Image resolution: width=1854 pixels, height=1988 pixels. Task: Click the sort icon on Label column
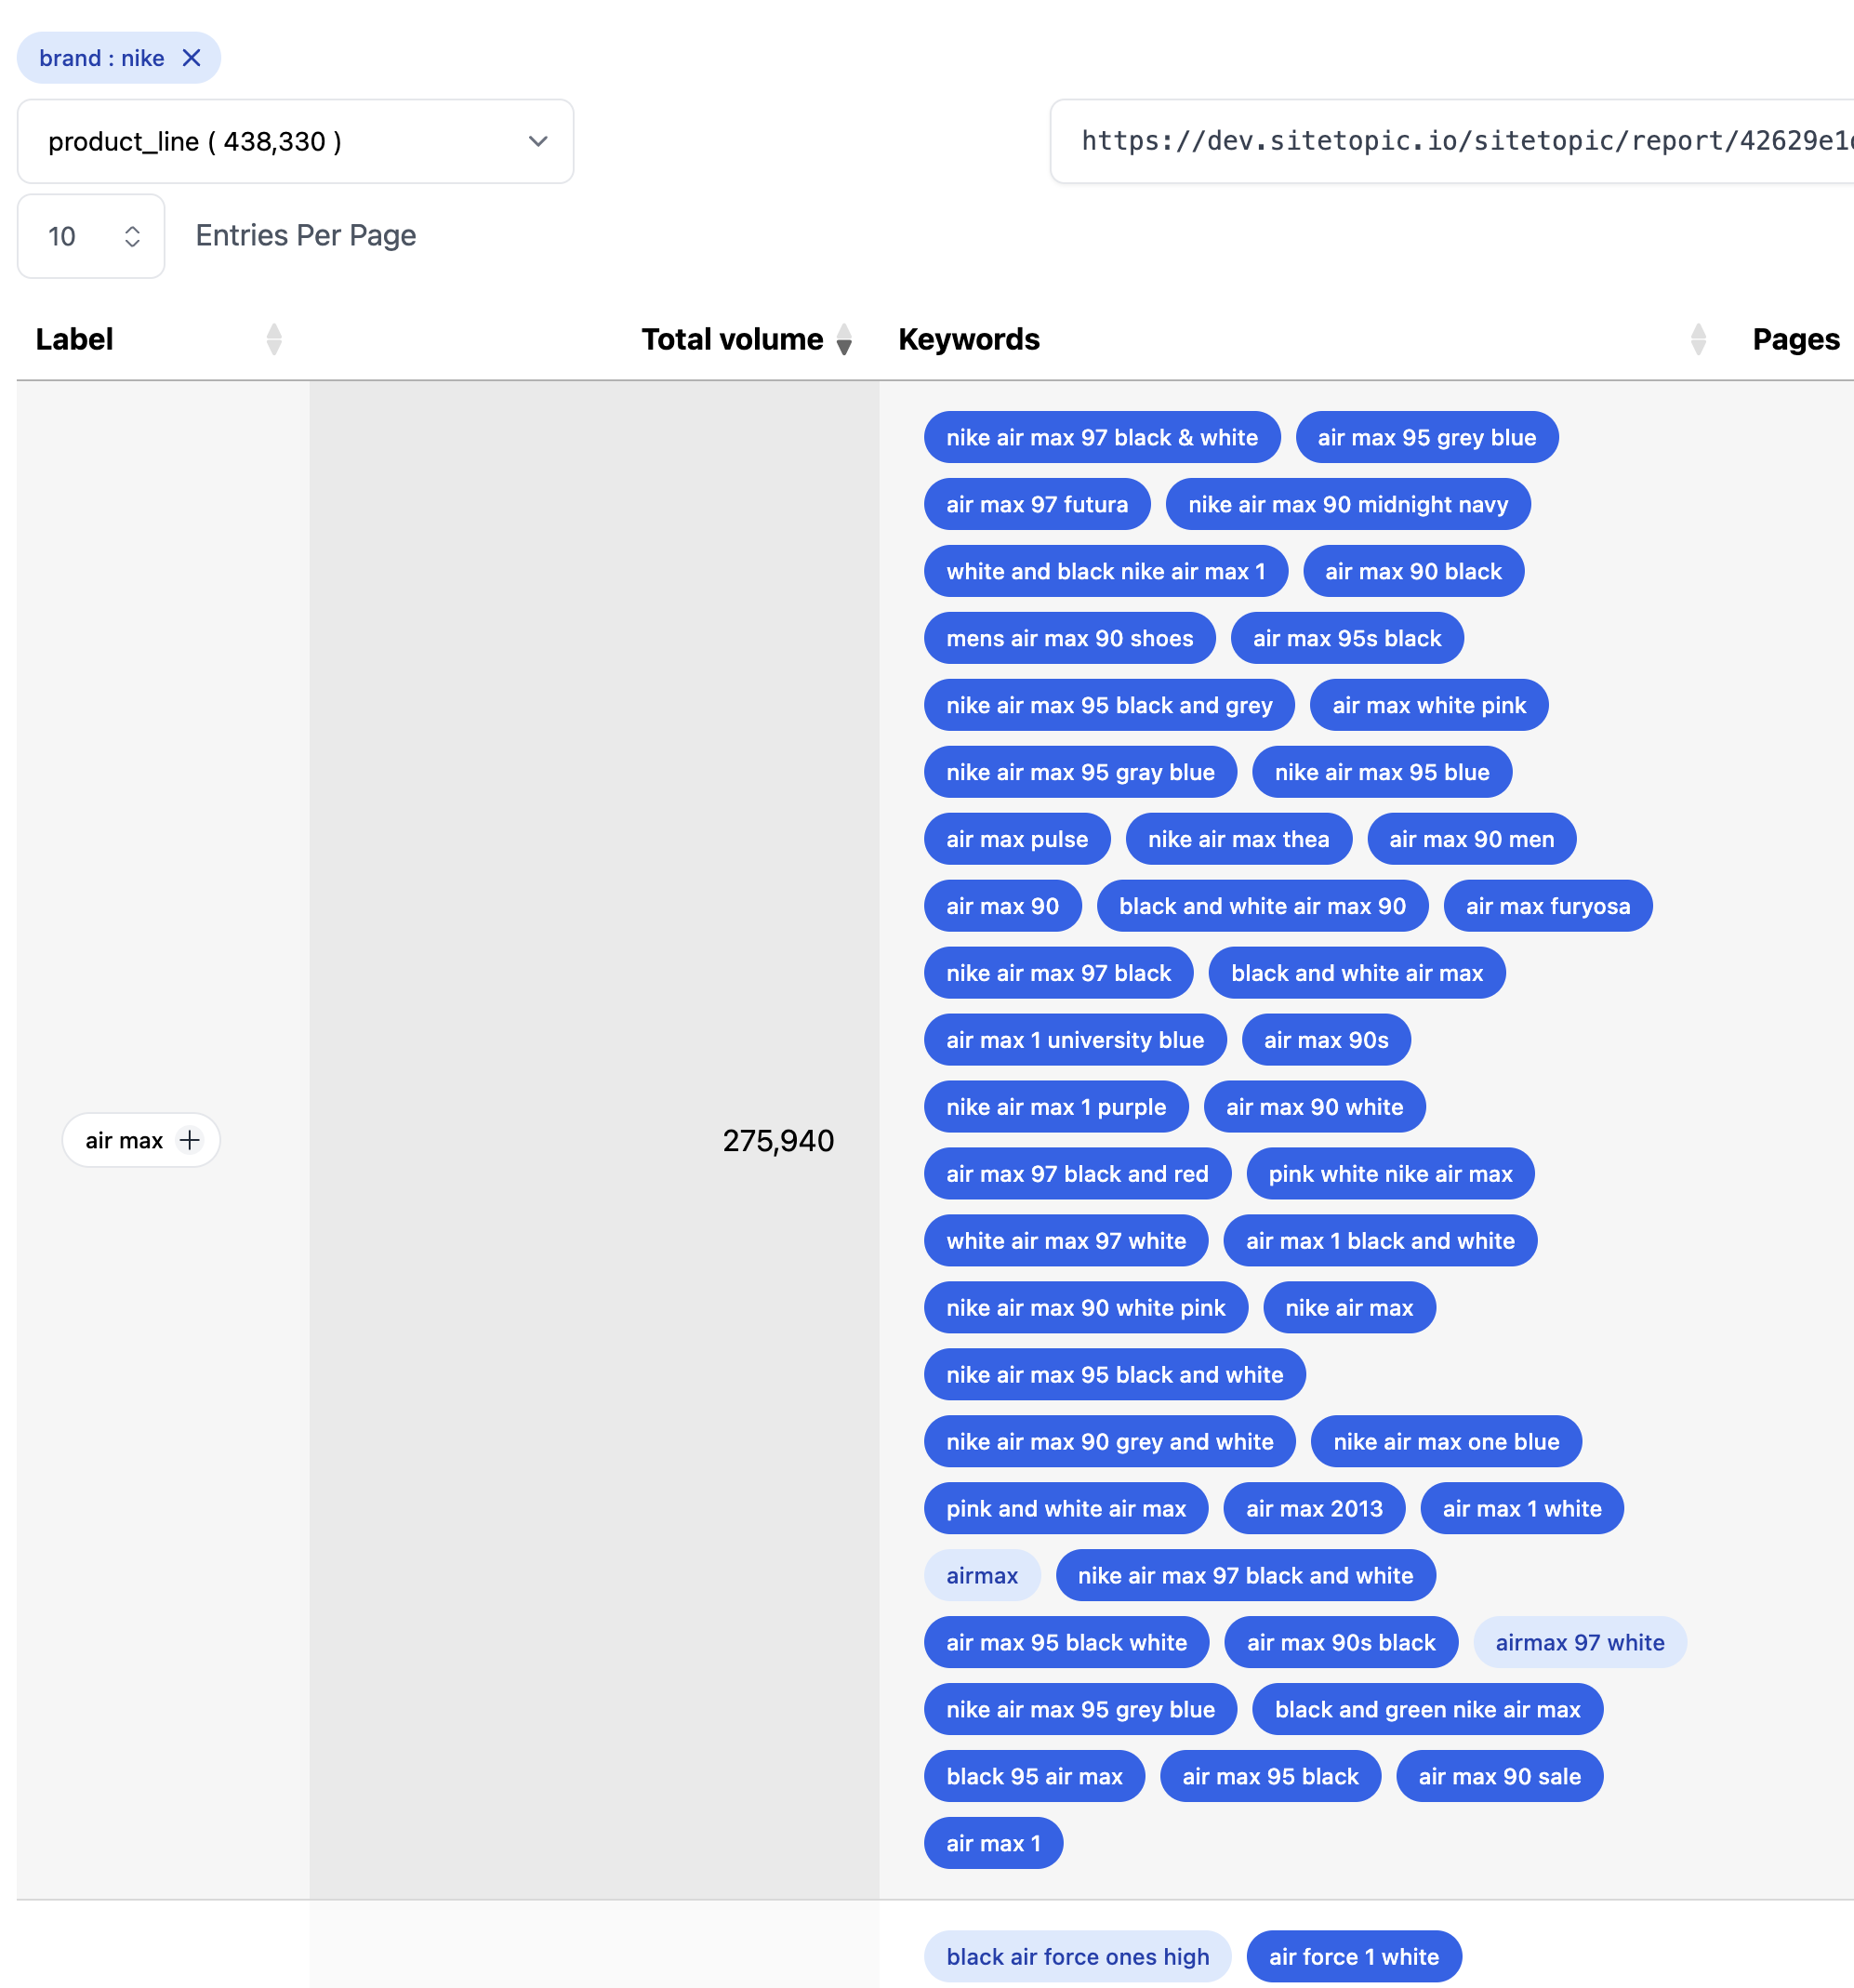coord(275,339)
